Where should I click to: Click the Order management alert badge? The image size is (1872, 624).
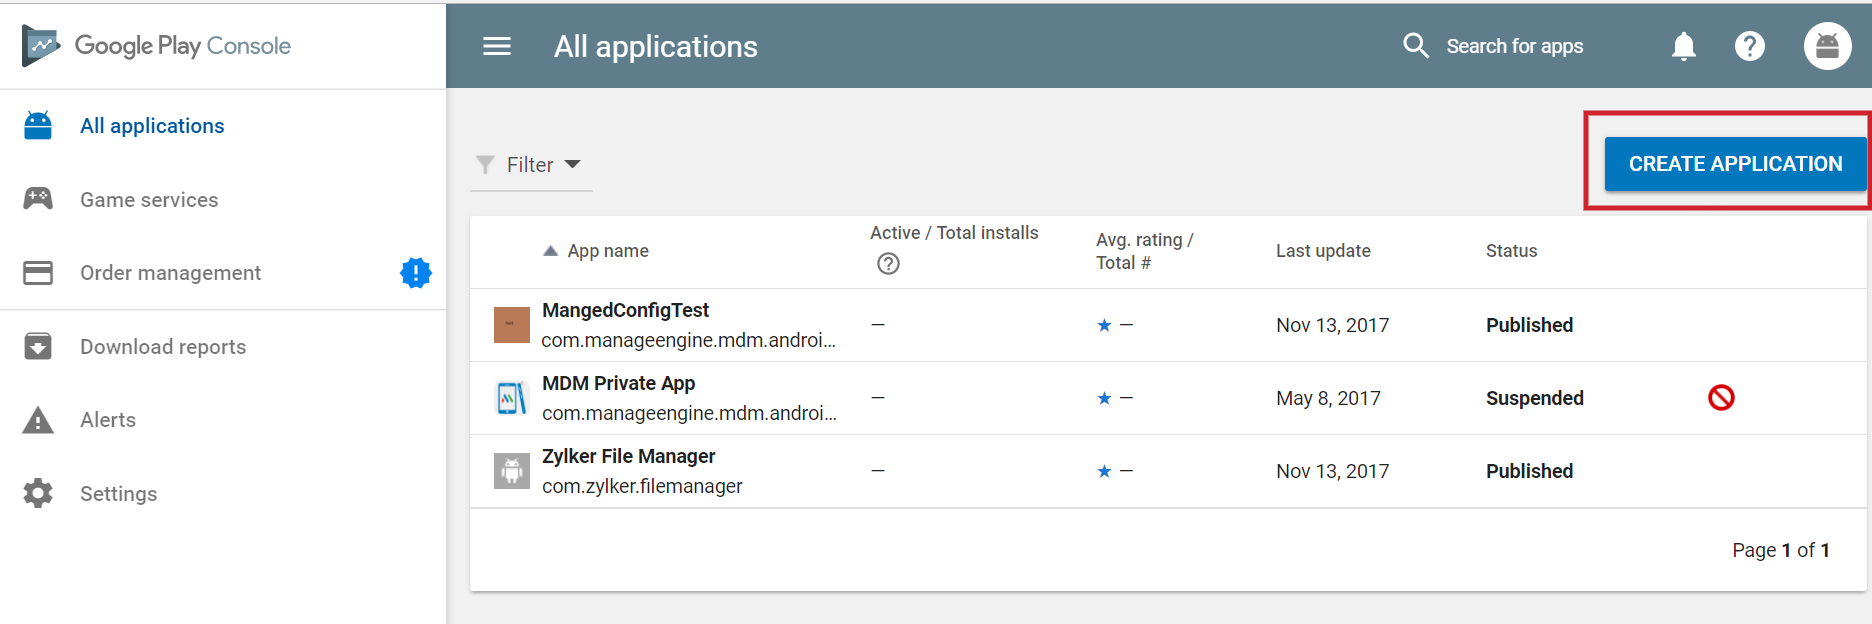[x=415, y=273]
